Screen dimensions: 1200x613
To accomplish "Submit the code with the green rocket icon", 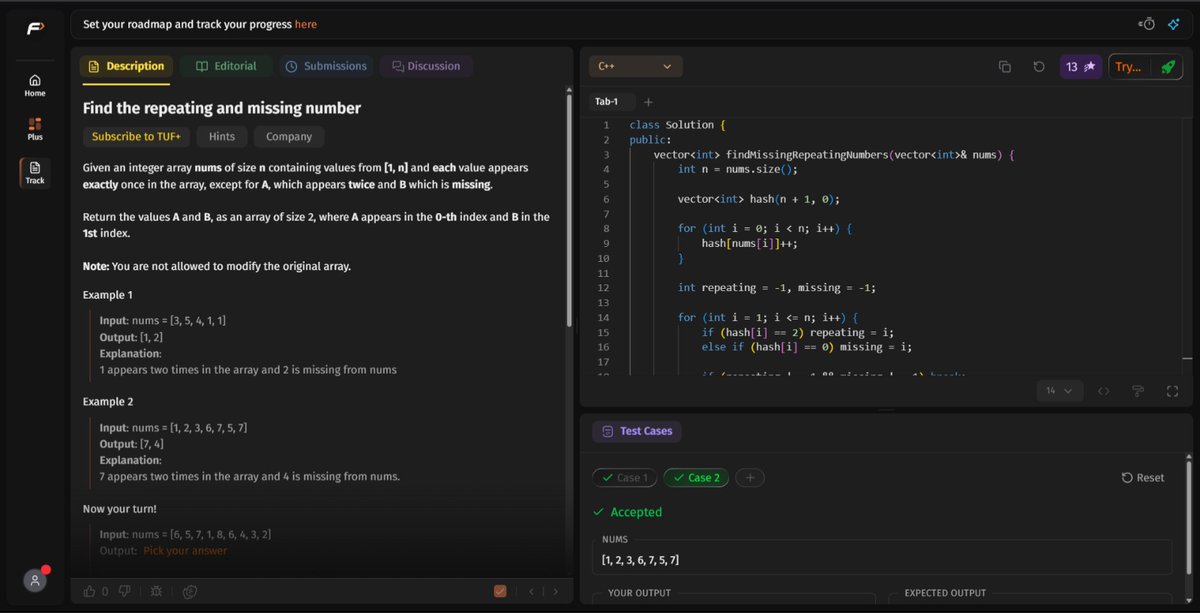I will [x=1166, y=67].
